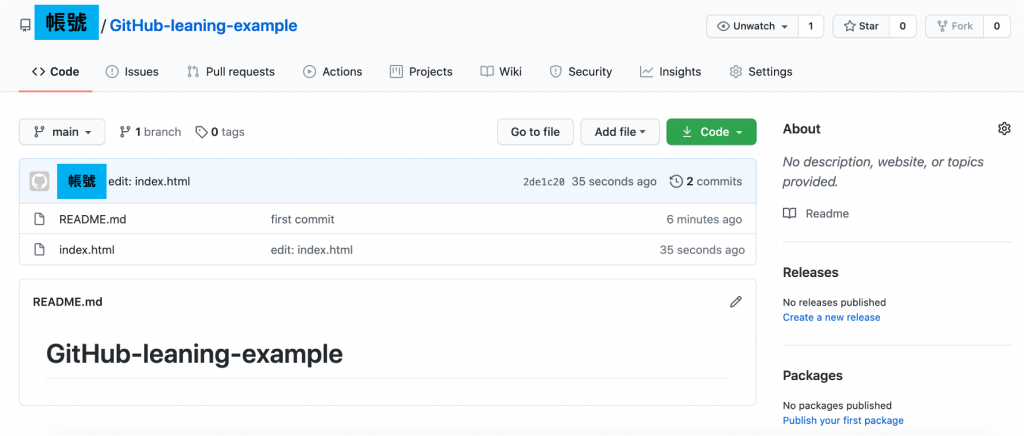
Task: Open the first commit message link
Action: click(x=302, y=219)
